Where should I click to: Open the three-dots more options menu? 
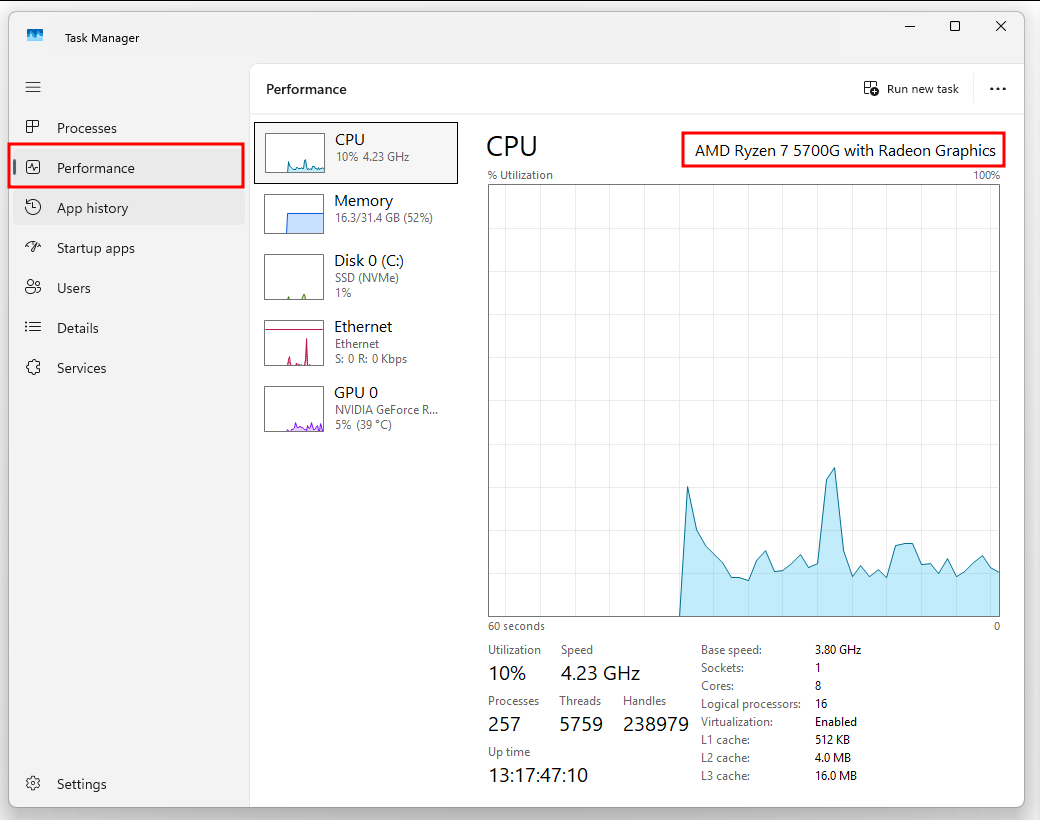click(998, 89)
